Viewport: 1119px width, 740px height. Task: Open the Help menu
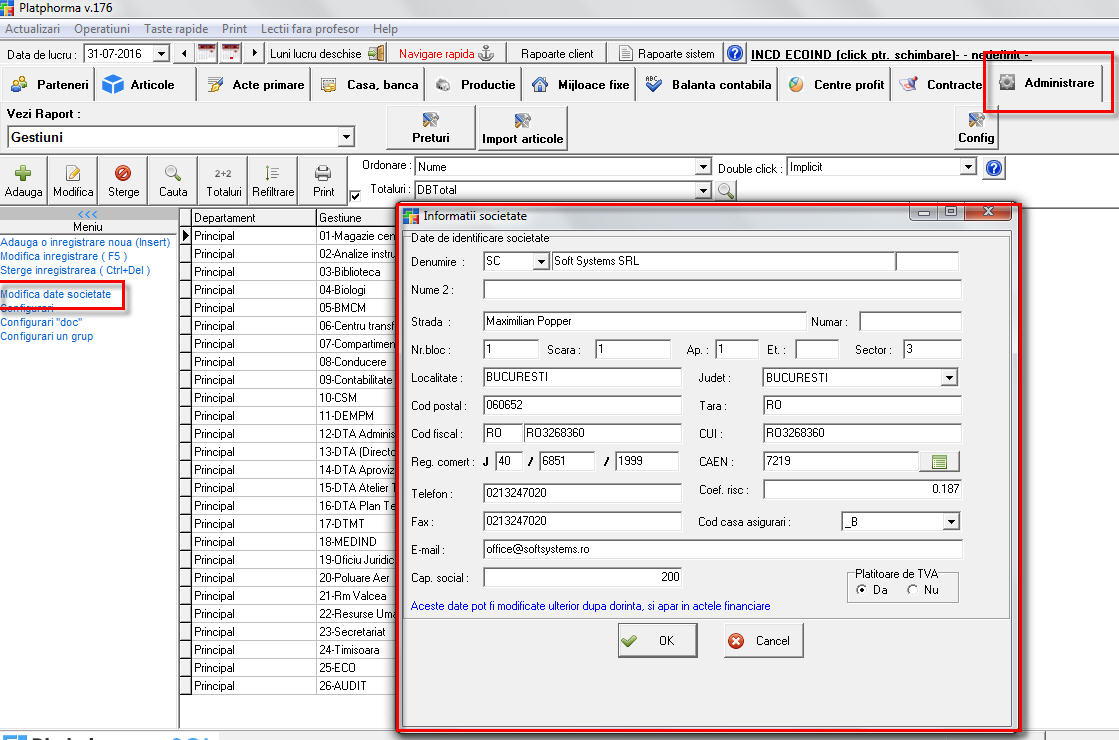(385, 29)
